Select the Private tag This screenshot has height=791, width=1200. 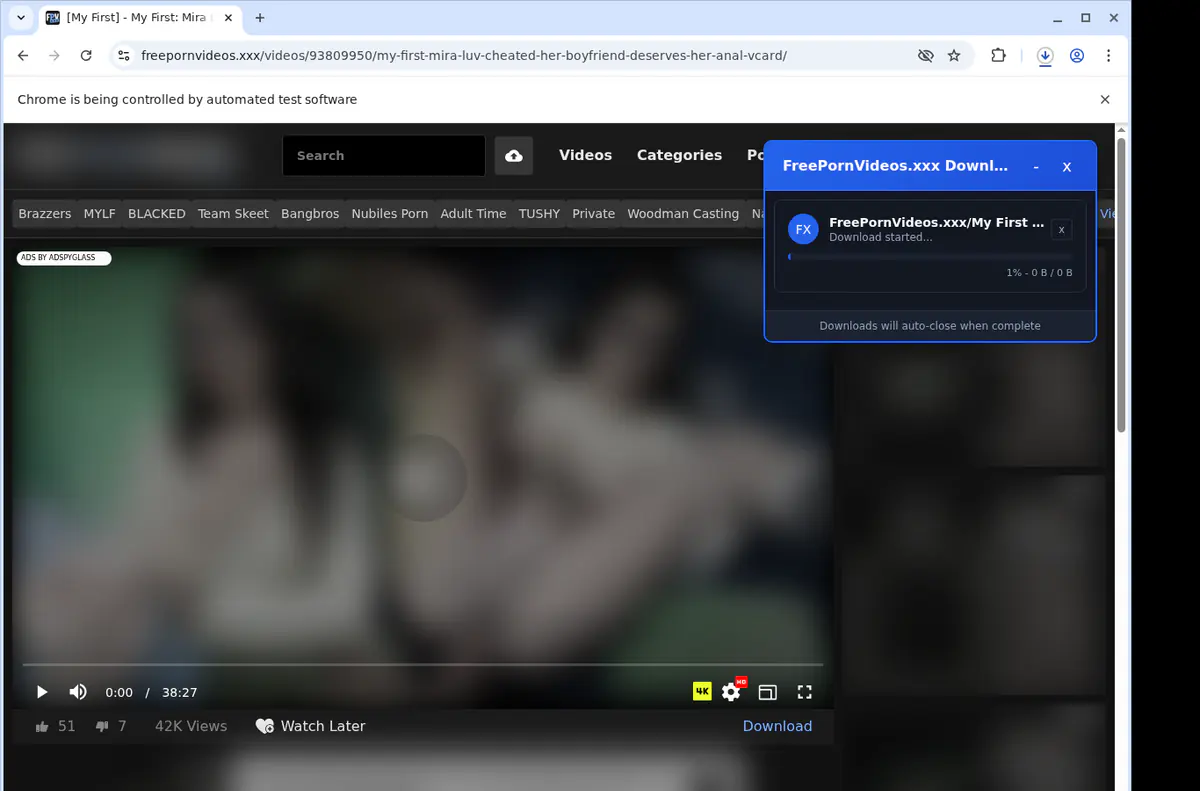pos(593,213)
